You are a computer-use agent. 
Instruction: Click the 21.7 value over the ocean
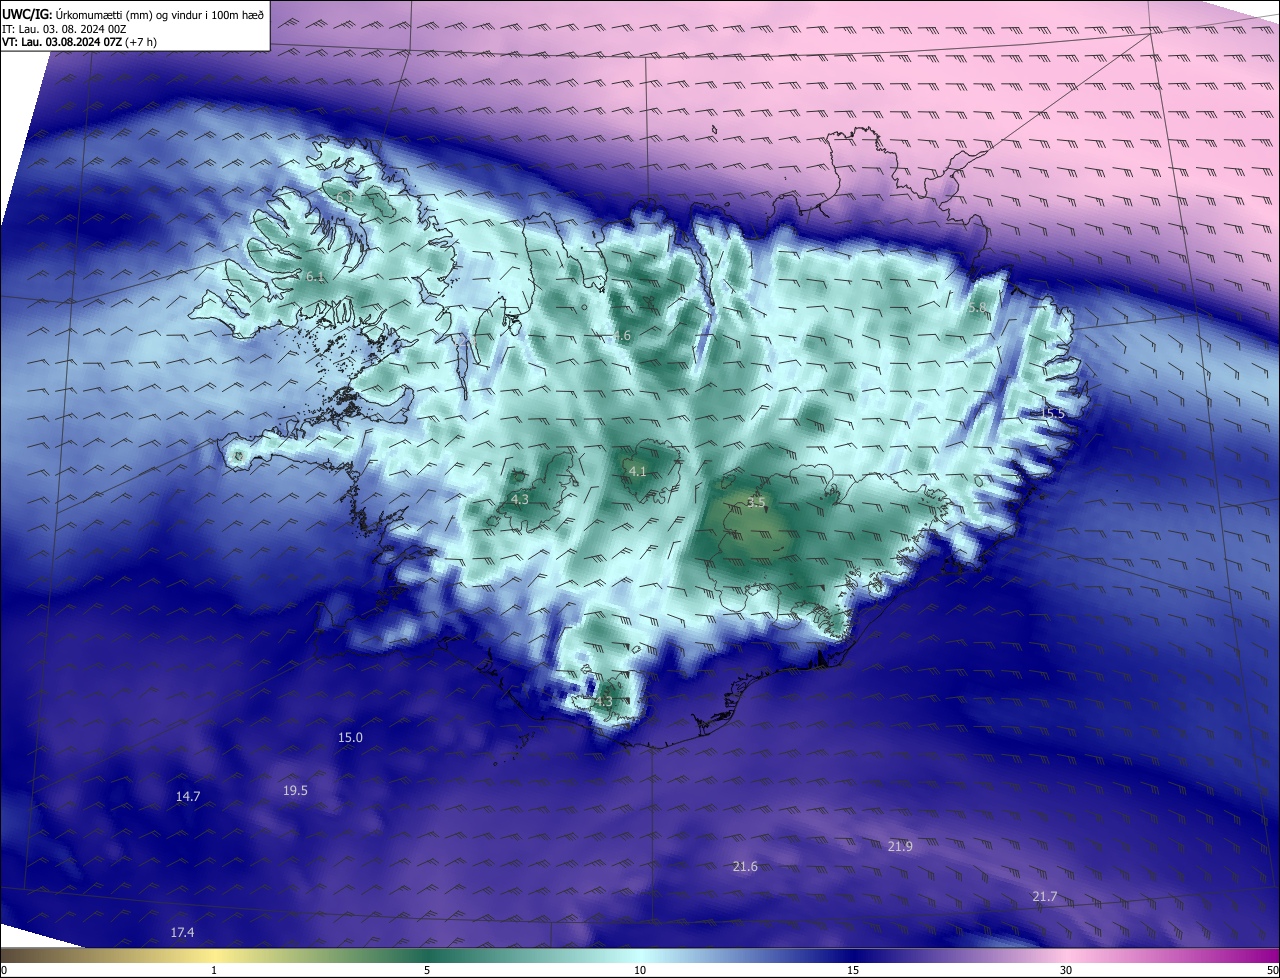click(x=1044, y=896)
